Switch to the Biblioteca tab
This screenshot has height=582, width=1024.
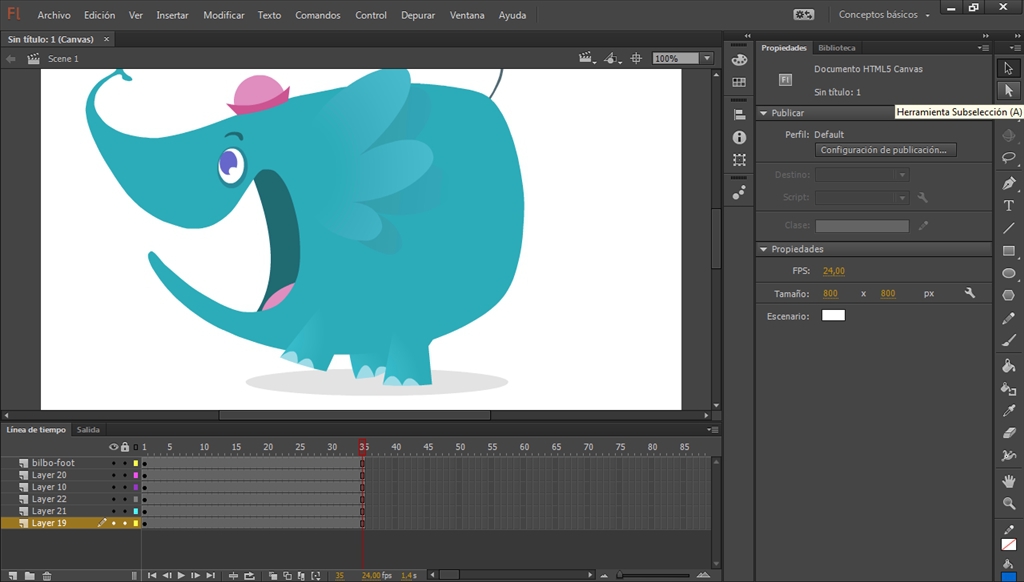[x=837, y=48]
